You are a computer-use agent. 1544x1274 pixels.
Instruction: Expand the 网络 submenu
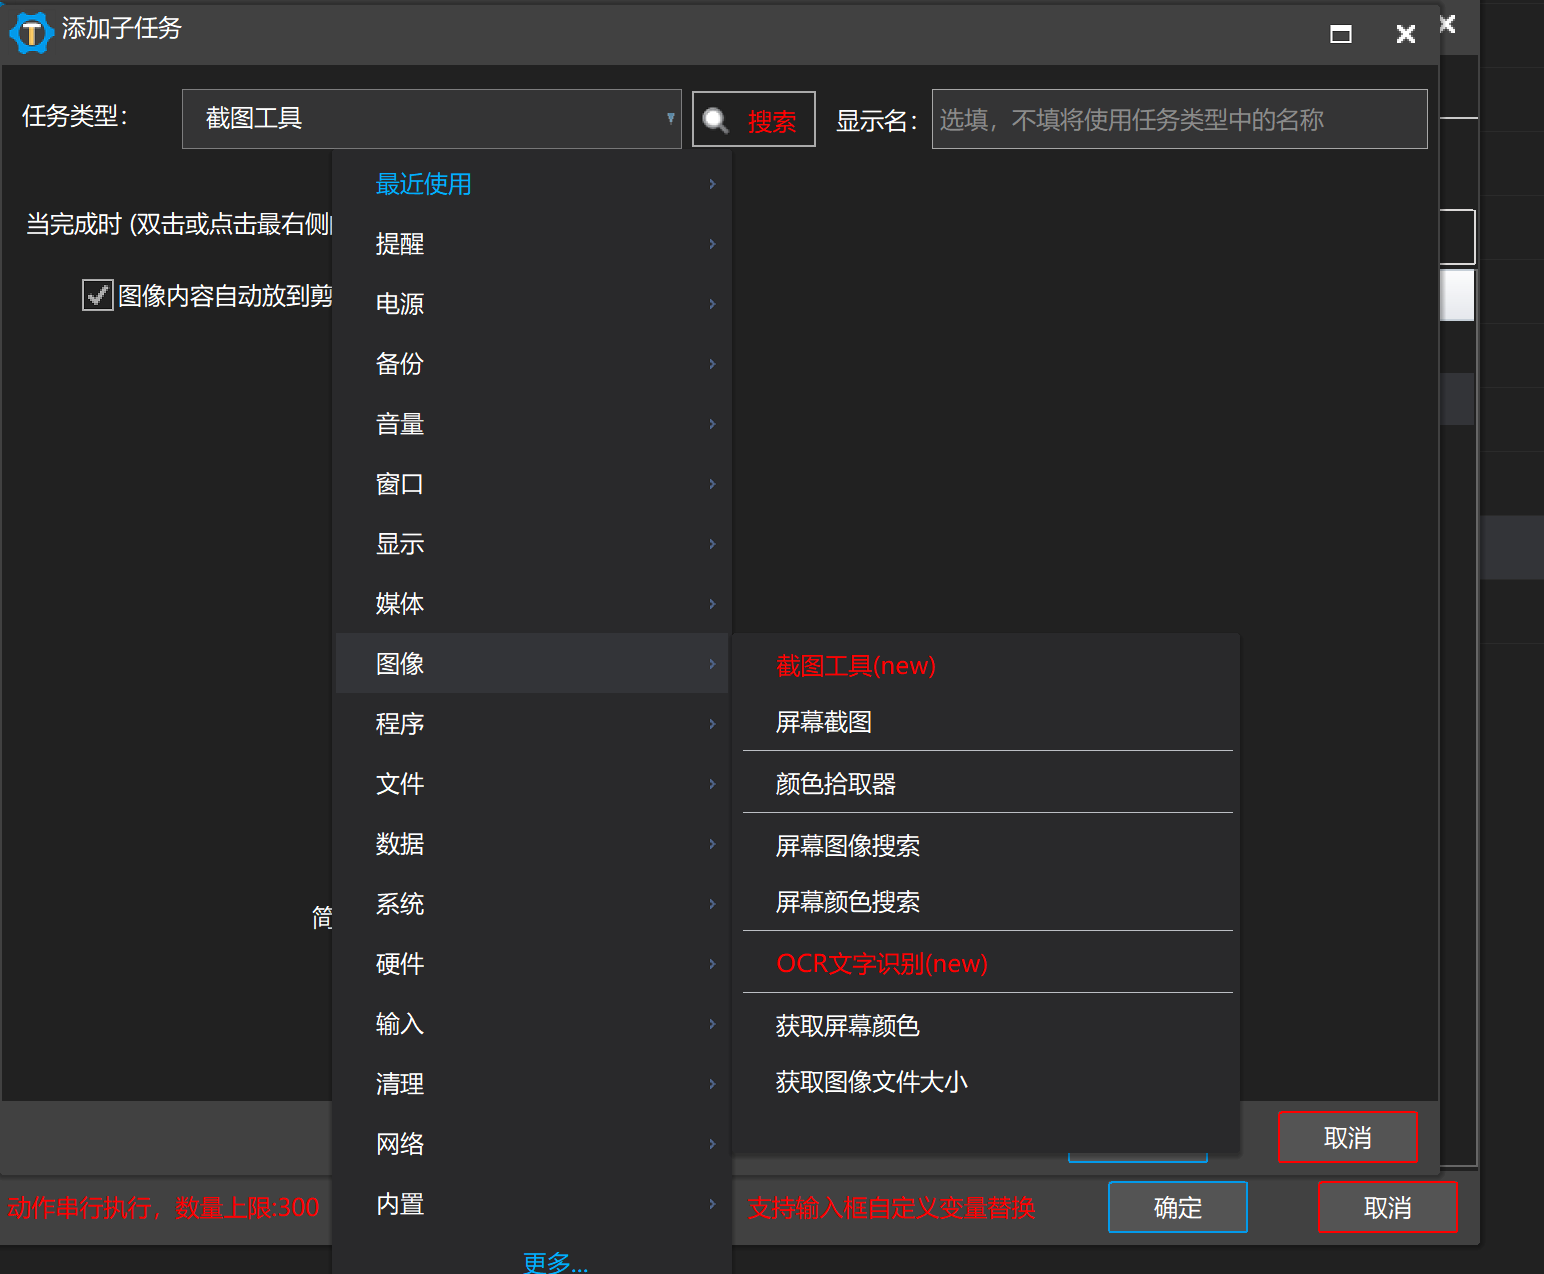532,1144
